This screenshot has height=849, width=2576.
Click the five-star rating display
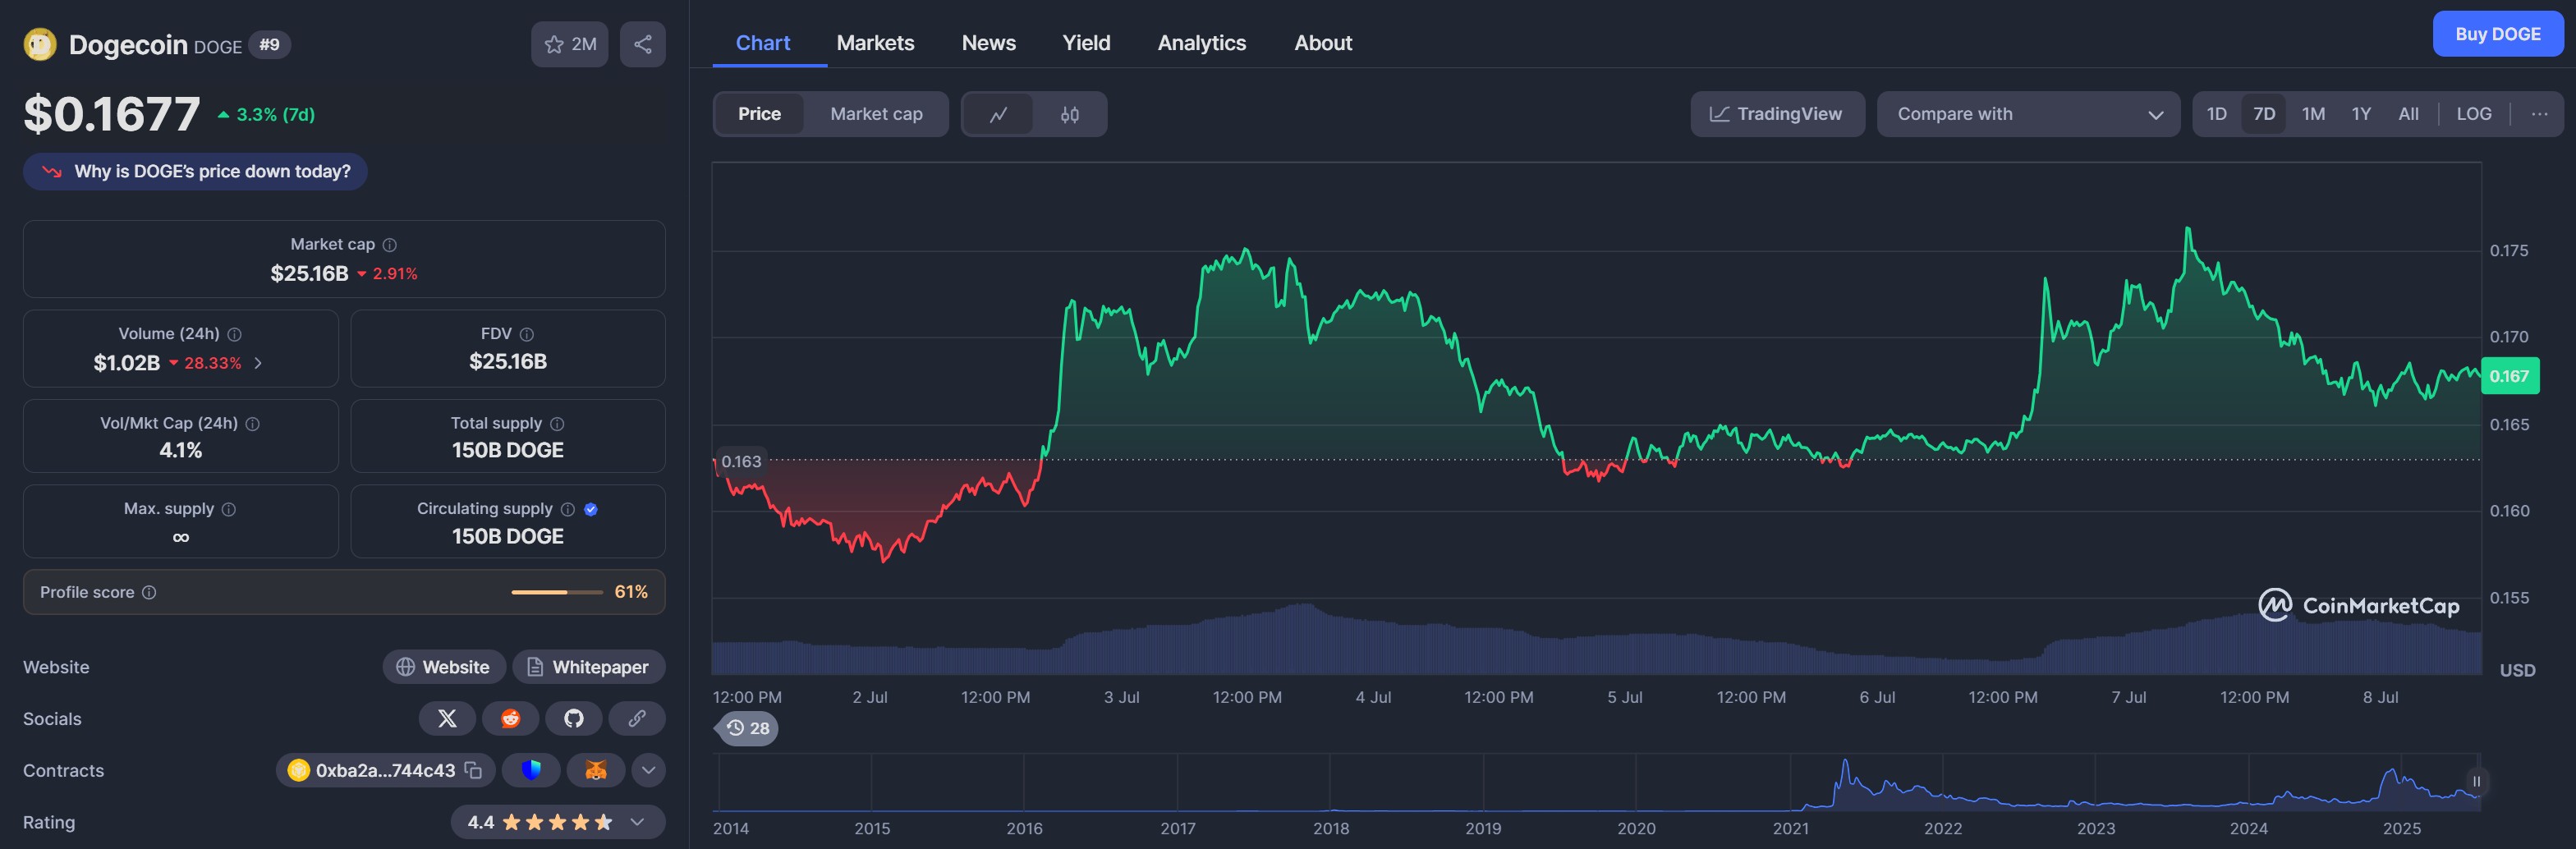tap(557, 822)
